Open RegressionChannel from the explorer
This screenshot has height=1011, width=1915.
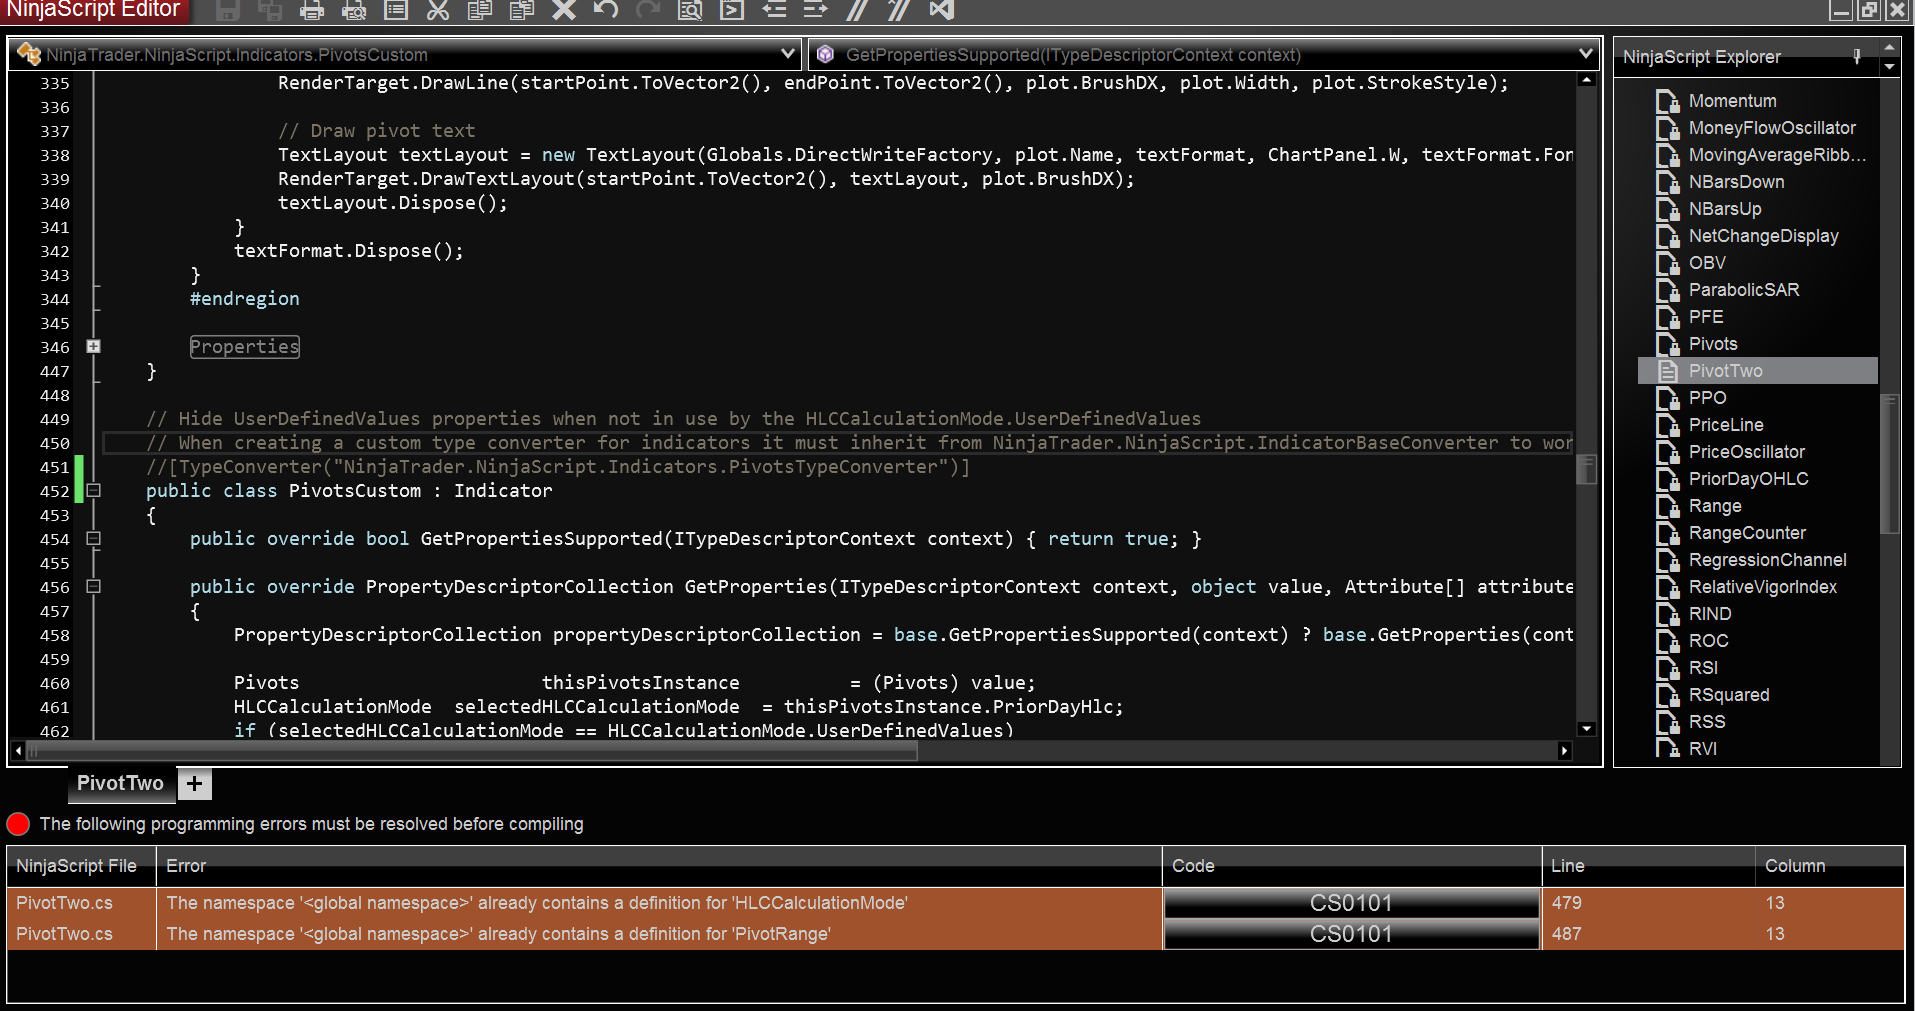pyautogui.click(x=1767, y=560)
